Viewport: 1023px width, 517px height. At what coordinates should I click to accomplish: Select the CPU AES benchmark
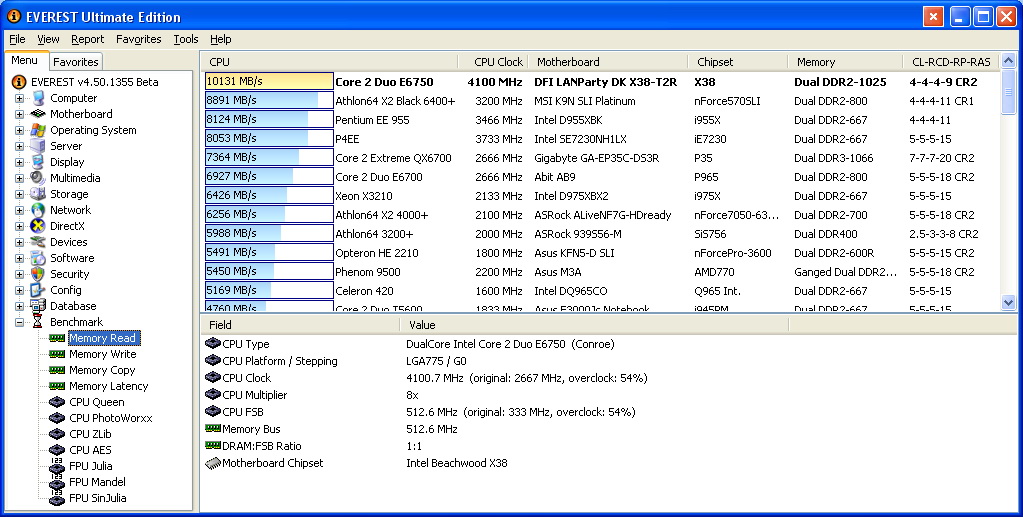(90, 450)
